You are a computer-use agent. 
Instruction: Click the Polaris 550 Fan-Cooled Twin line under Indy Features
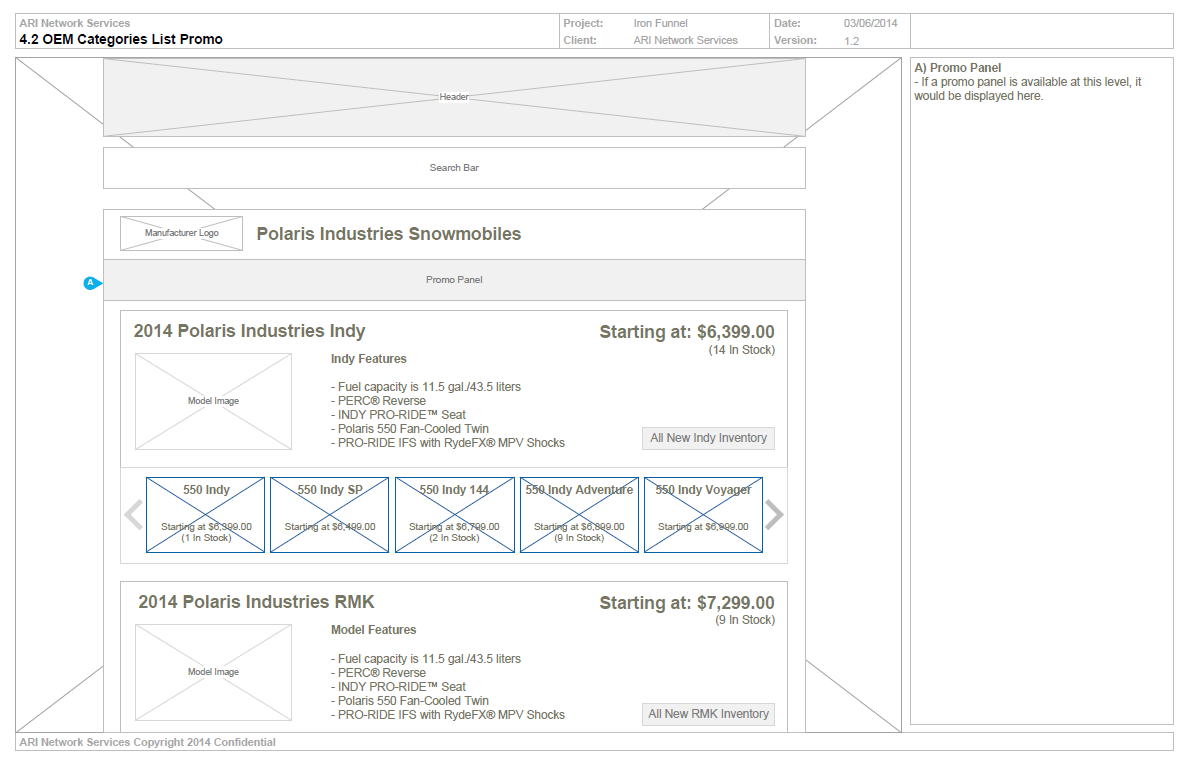coord(410,429)
